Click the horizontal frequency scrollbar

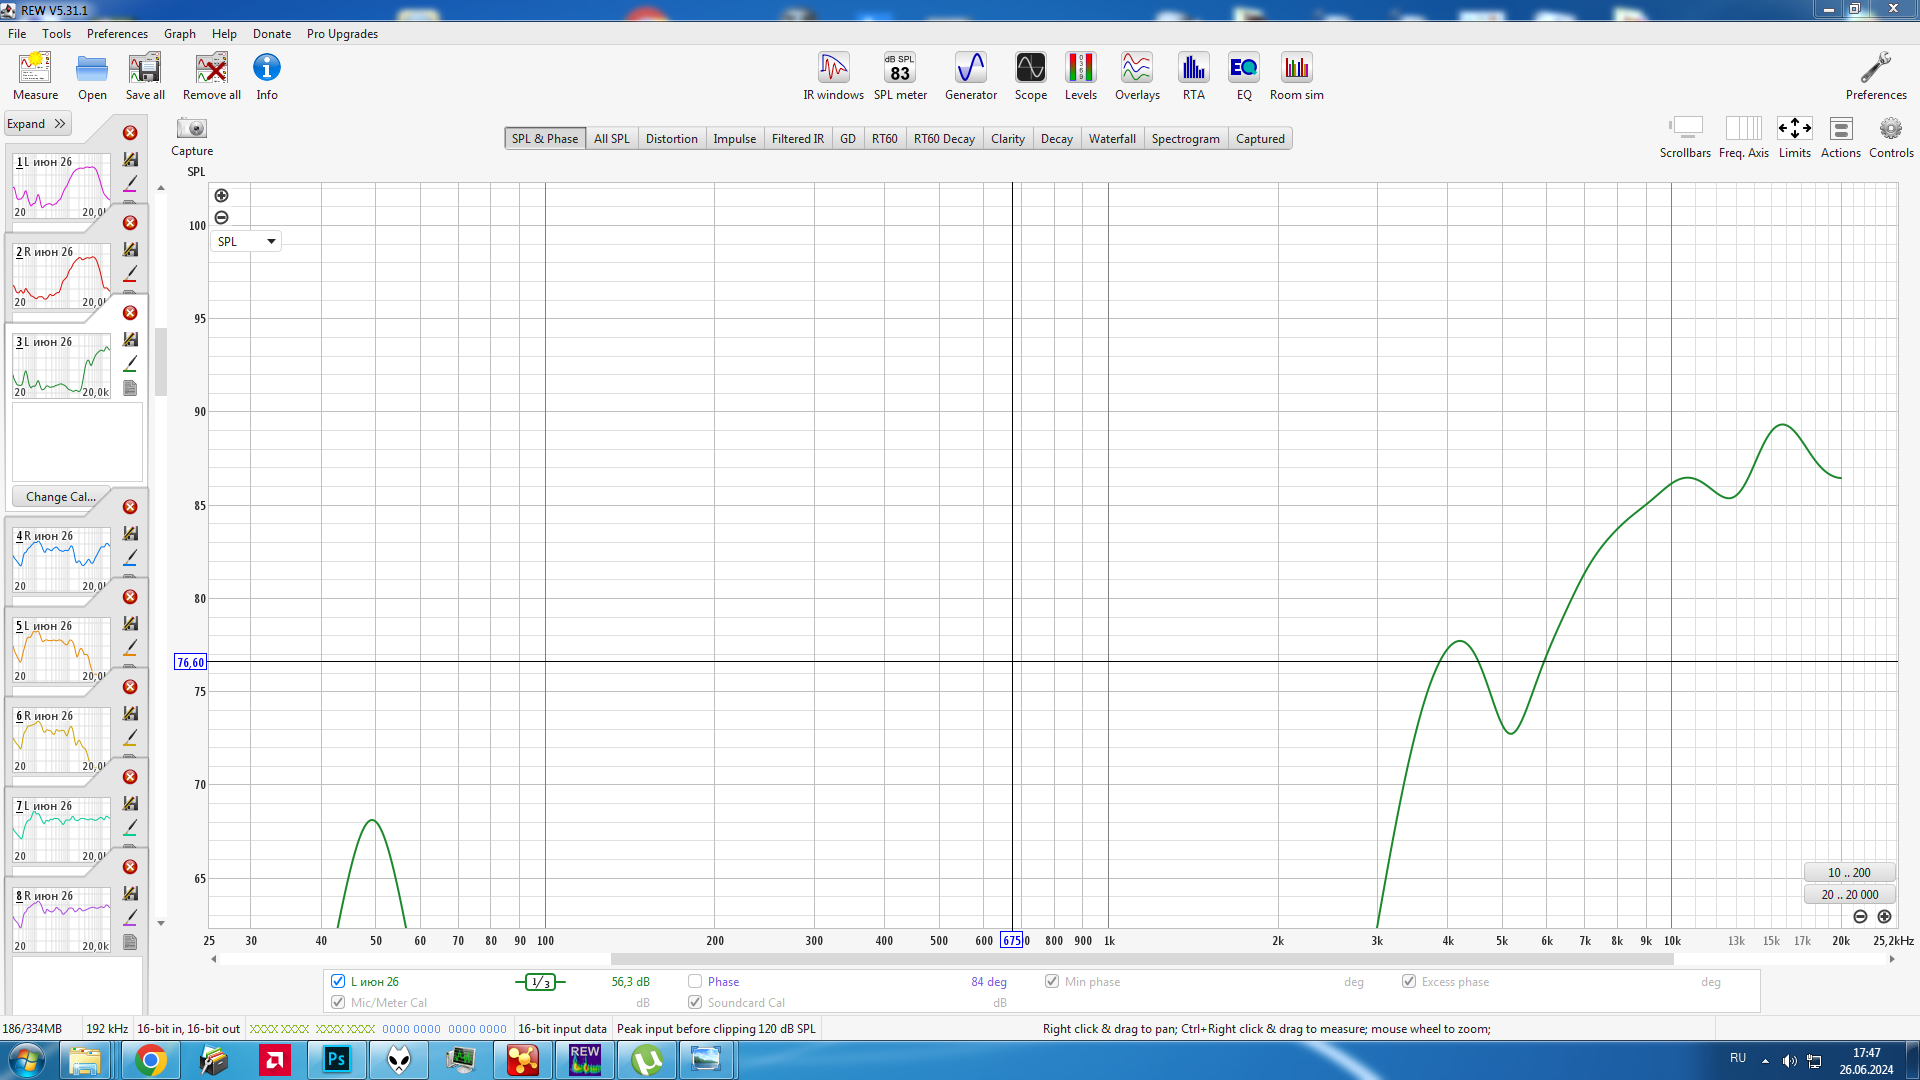1140,959
